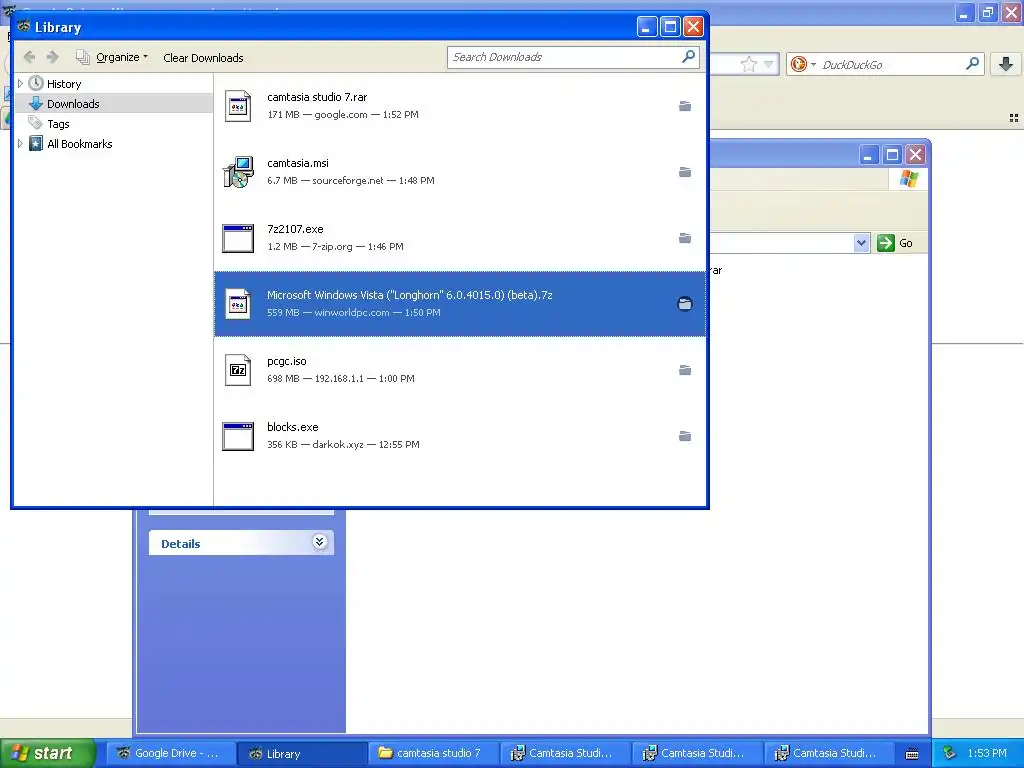1024x768 pixels.
Task: Open the address bar dropdown in Explorer window
Action: point(861,243)
